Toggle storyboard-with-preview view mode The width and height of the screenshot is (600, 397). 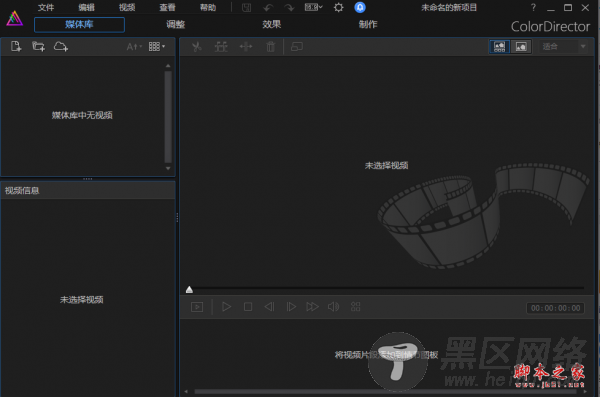point(499,47)
